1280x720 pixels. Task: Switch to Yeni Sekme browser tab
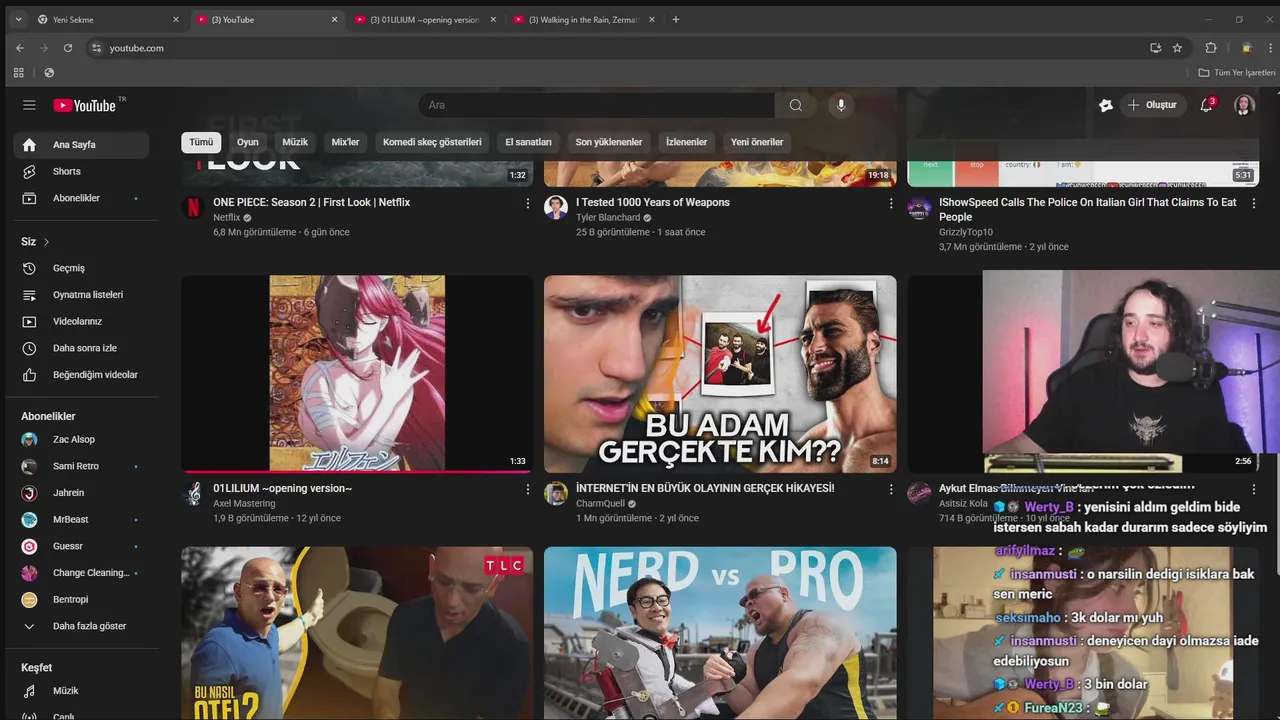[108, 19]
